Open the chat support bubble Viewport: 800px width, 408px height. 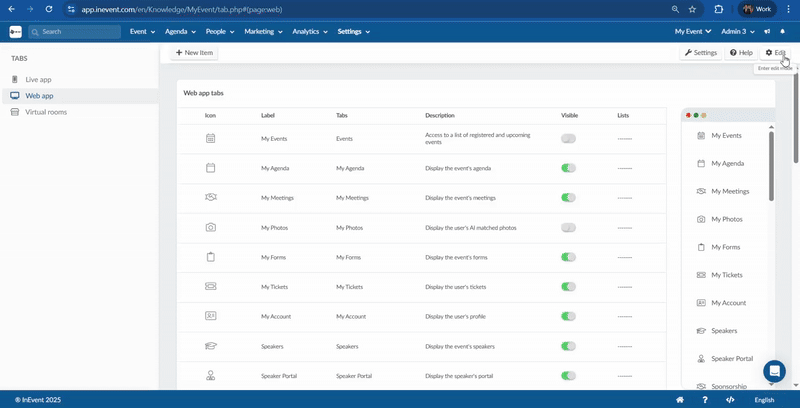(774, 371)
